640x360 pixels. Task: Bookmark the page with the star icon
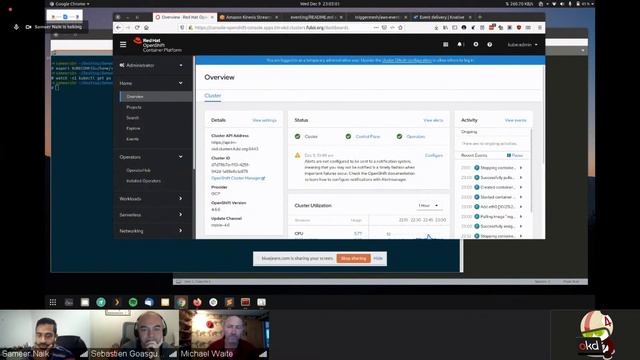pyautogui.click(x=400, y=27)
